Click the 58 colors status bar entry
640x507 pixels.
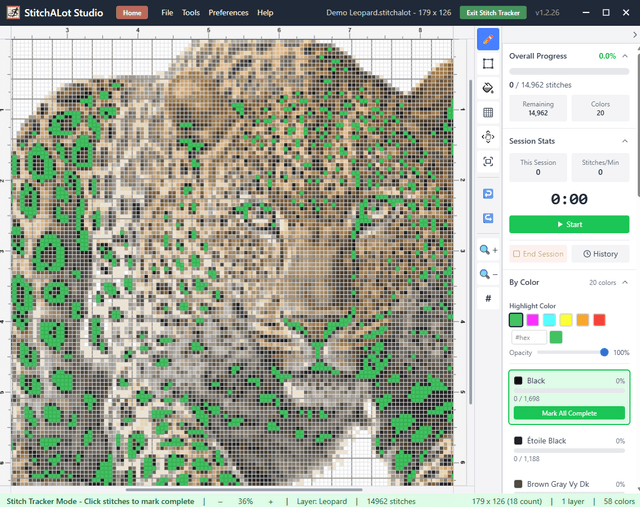pos(619,501)
